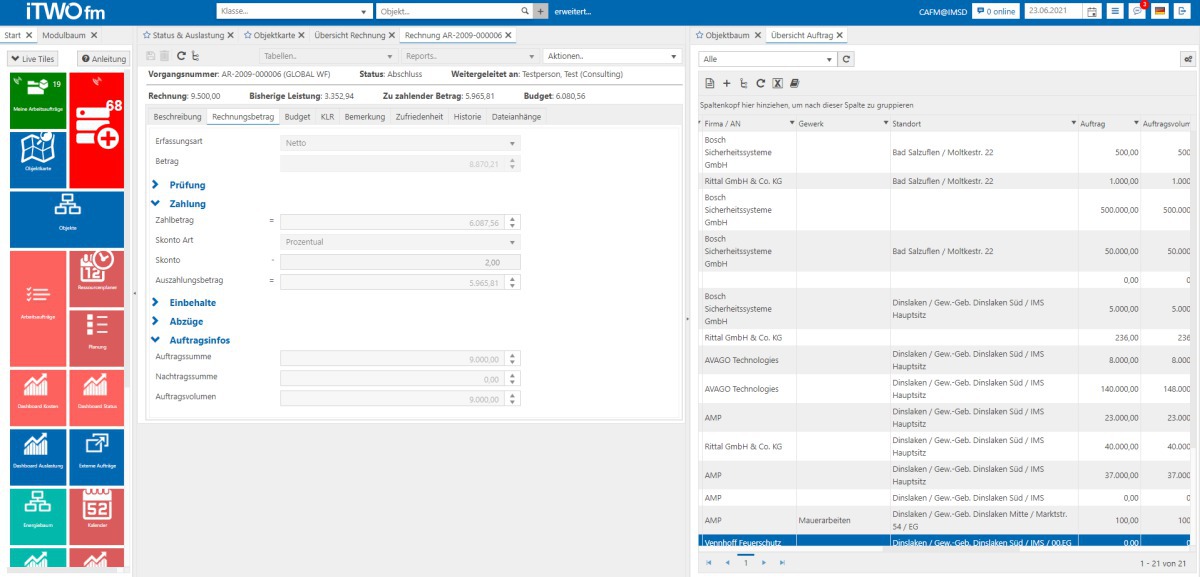Click the save icon in the invoice toolbar

151,56
